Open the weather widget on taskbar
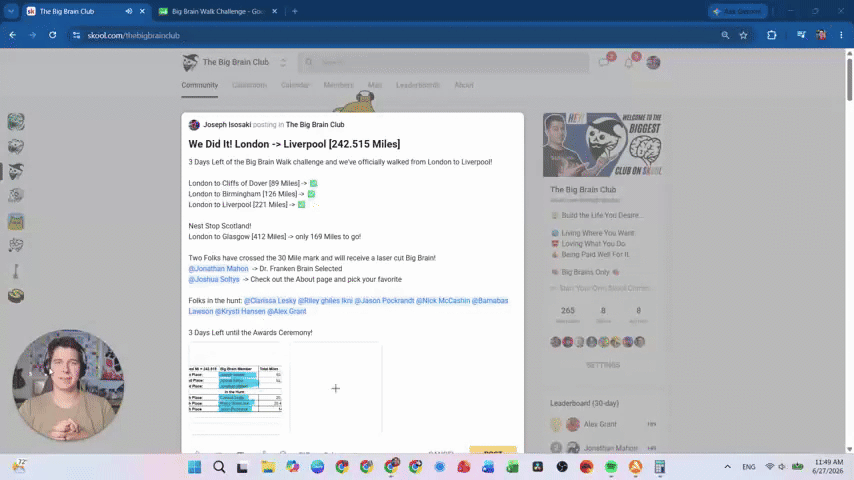Viewport: 854px width, 480px height. [20, 466]
